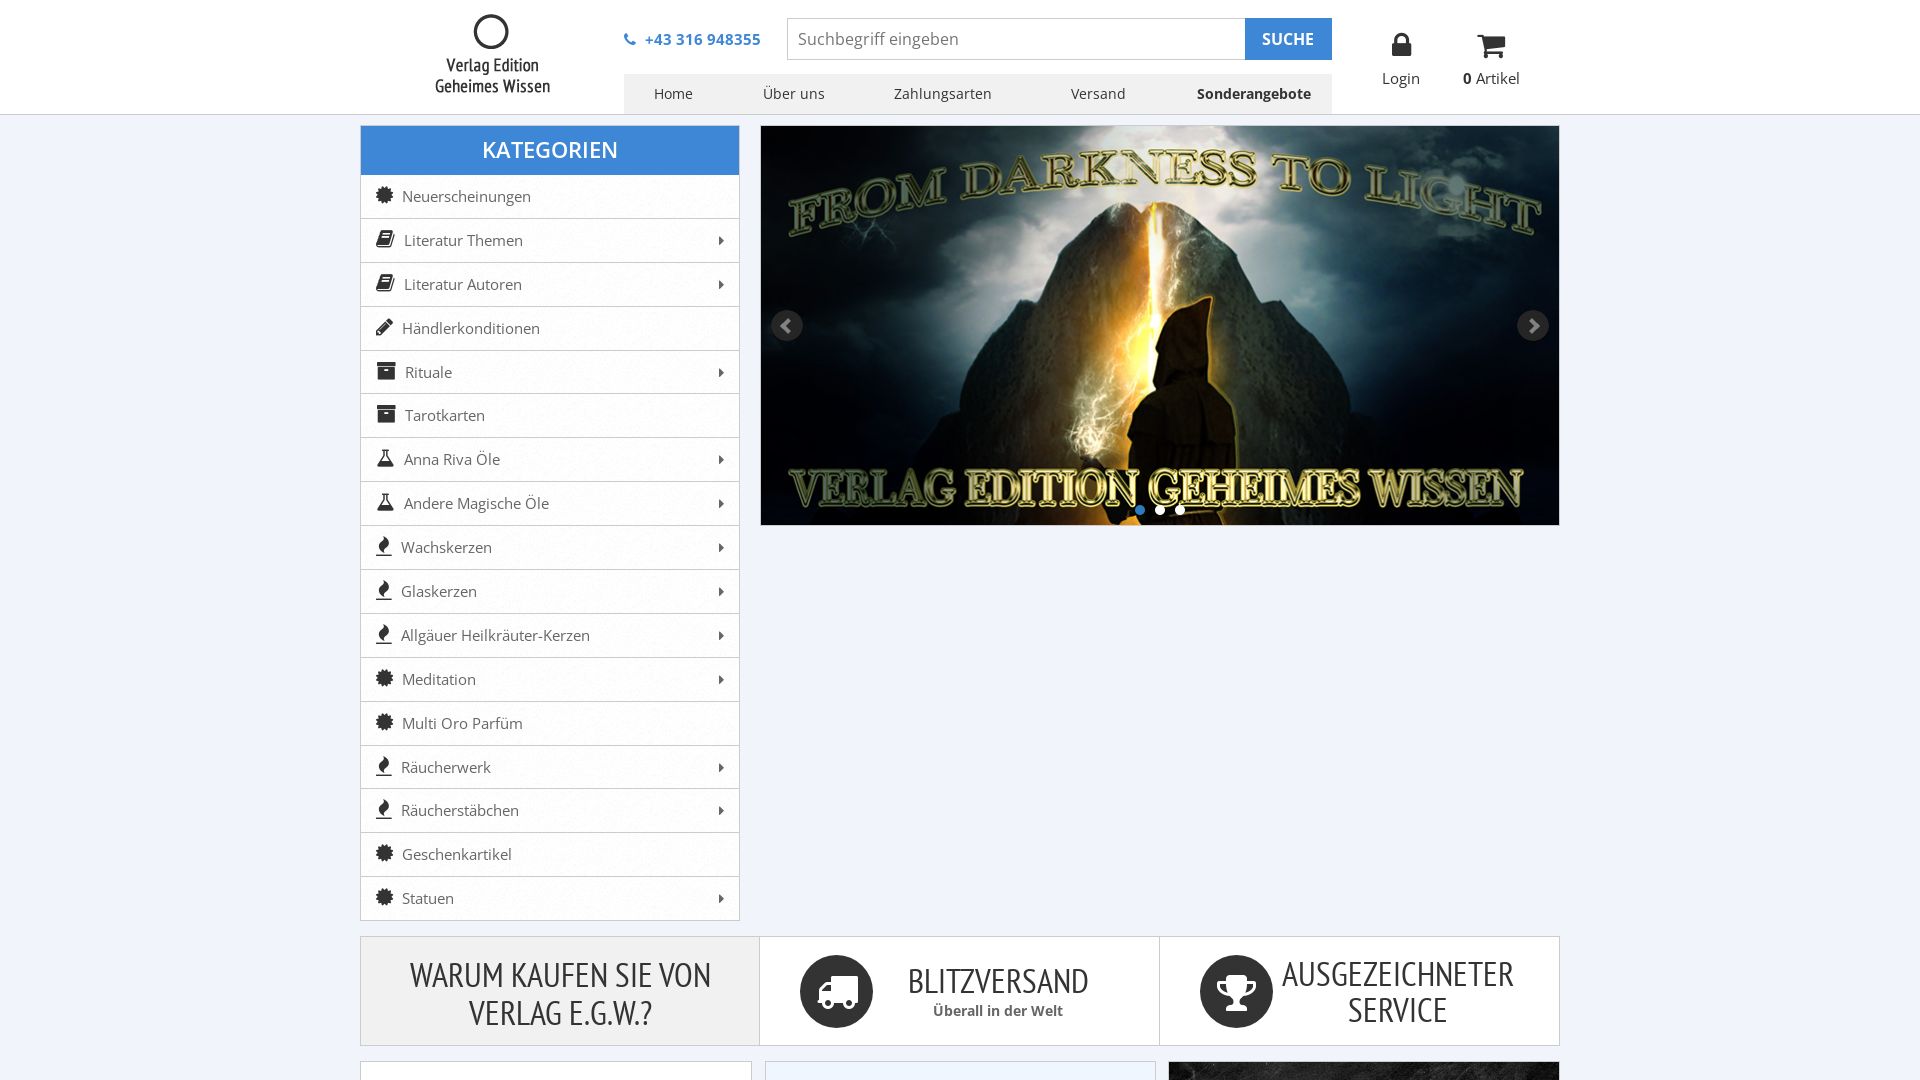The width and height of the screenshot is (1920, 1080).
Task: Click the trophy icon for Ausgezeichneter Service
Action: pyautogui.click(x=1236, y=991)
